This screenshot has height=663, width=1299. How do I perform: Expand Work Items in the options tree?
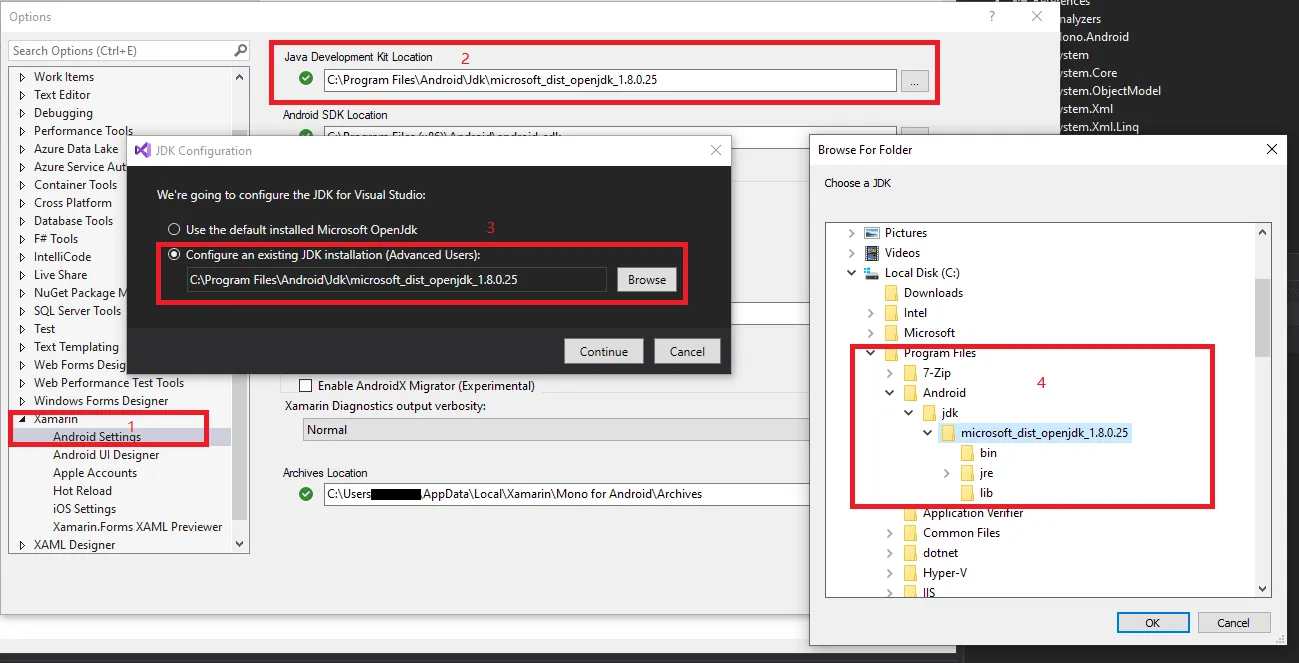click(x=23, y=77)
